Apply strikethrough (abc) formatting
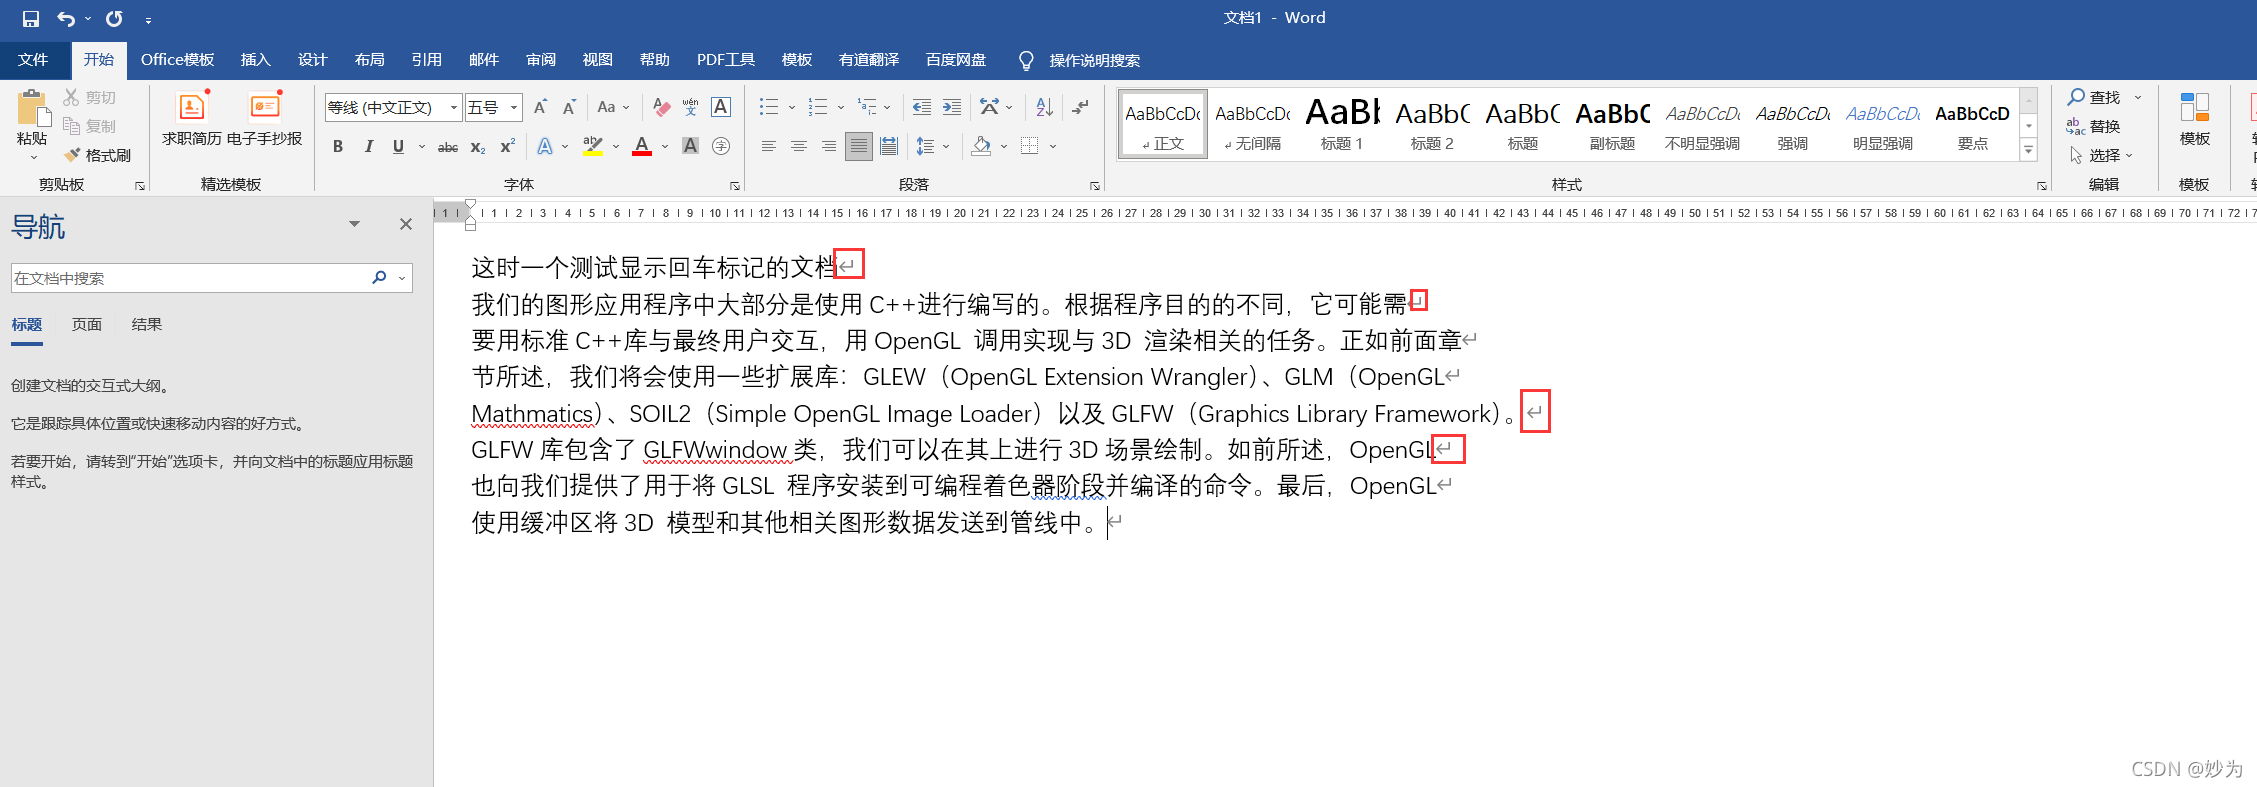Viewport: 2257px width, 787px height. (448, 147)
